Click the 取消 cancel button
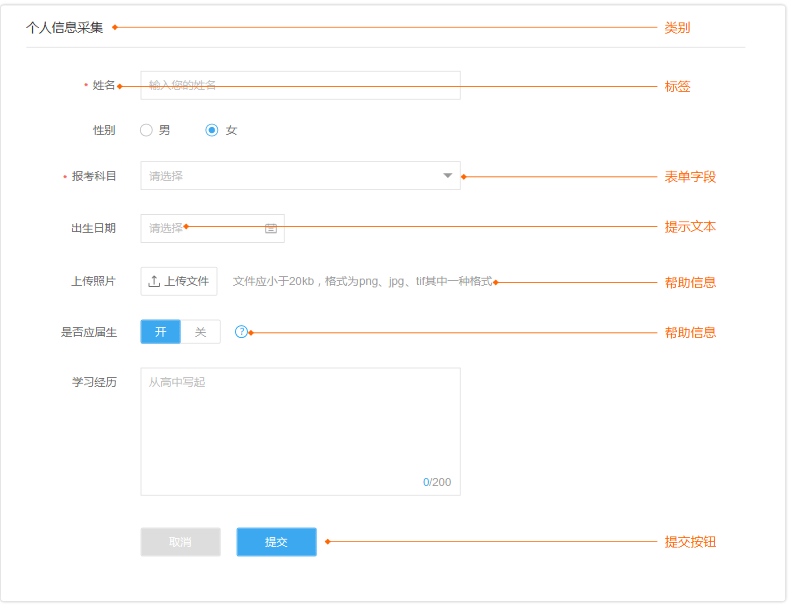The height and width of the screenshot is (605, 790). click(180, 542)
